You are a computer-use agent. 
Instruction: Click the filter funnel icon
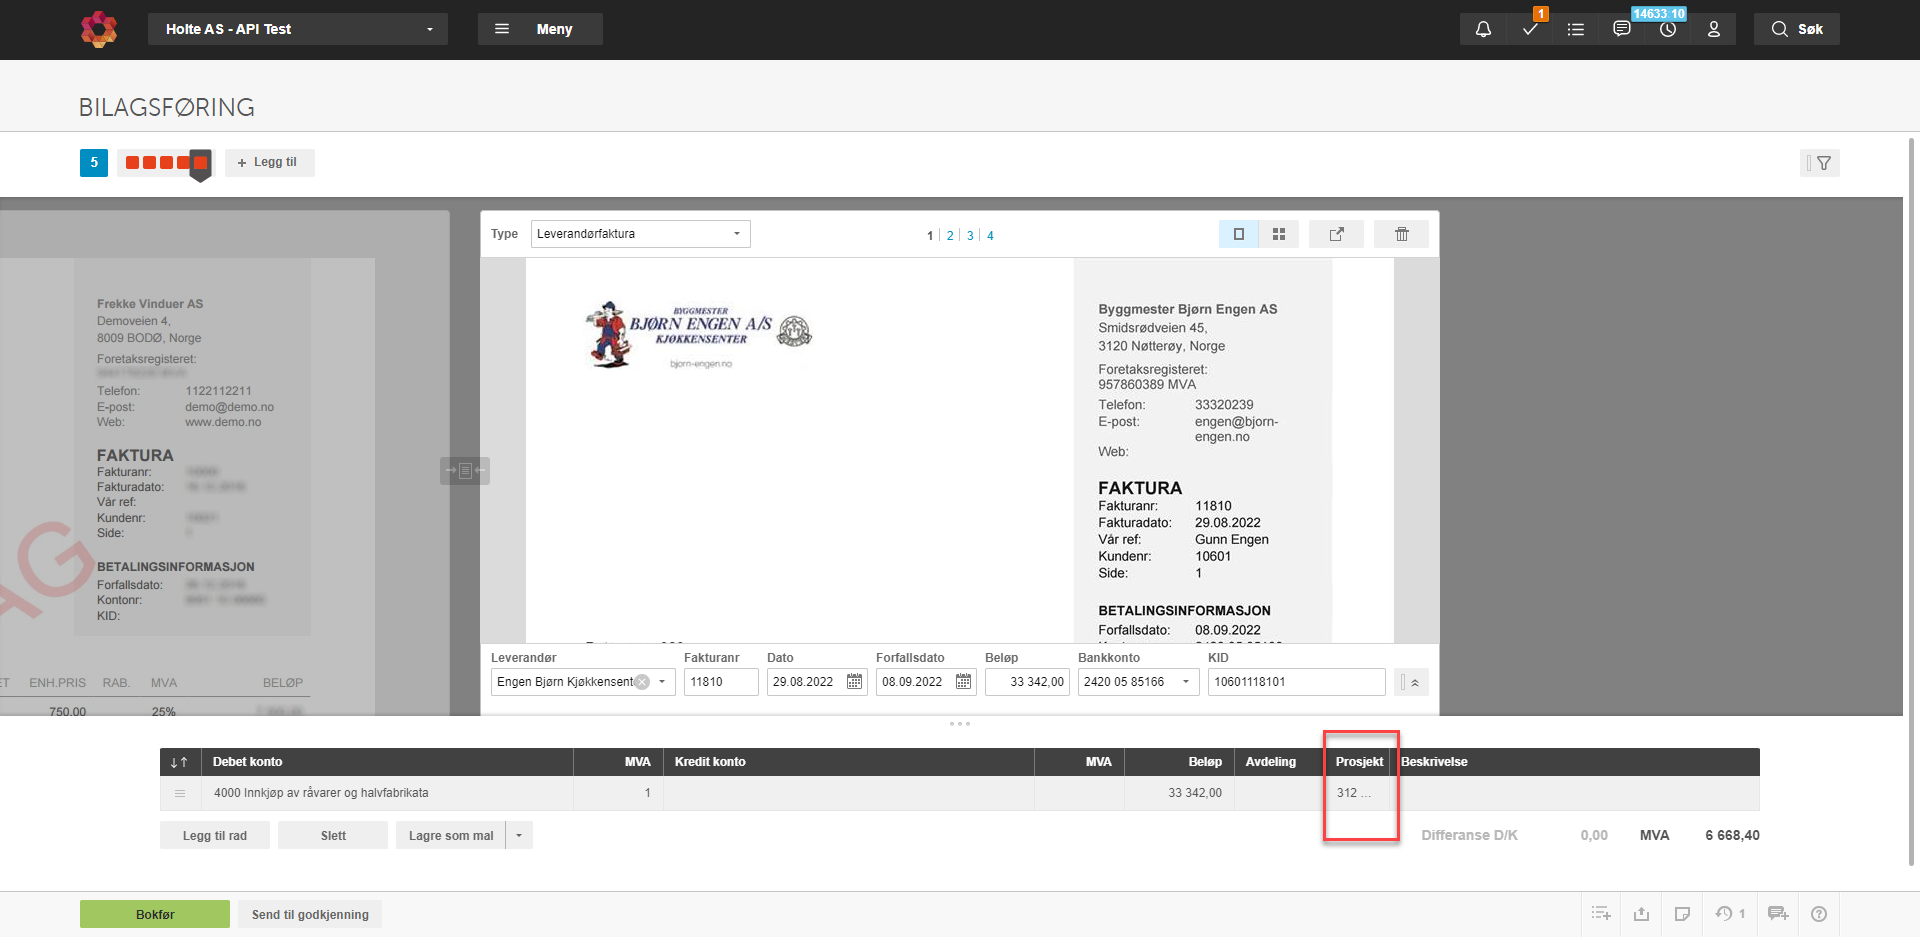[1823, 163]
